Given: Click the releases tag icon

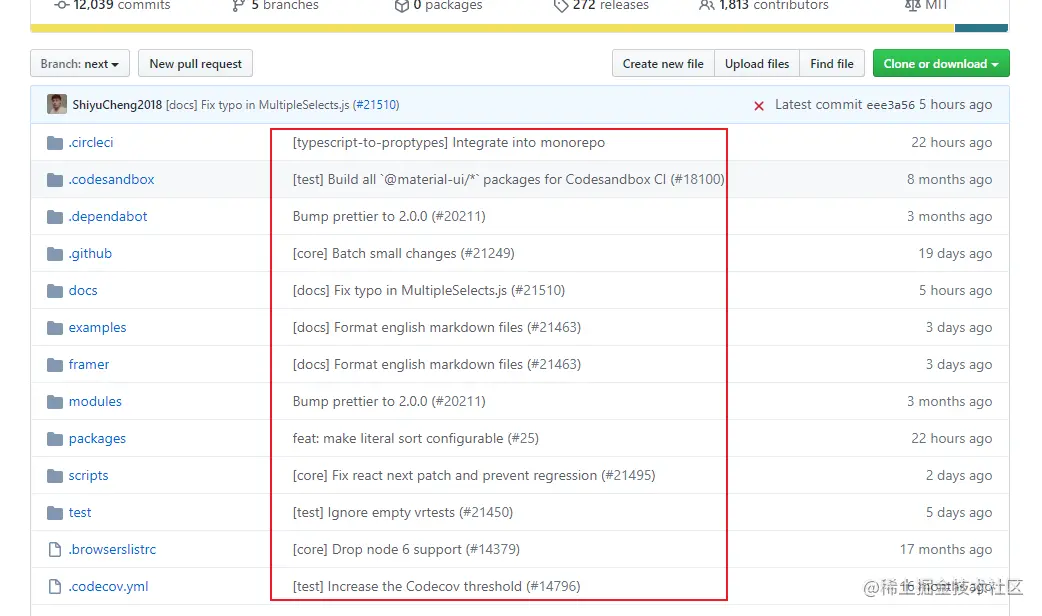Looking at the screenshot, I should point(561,5).
